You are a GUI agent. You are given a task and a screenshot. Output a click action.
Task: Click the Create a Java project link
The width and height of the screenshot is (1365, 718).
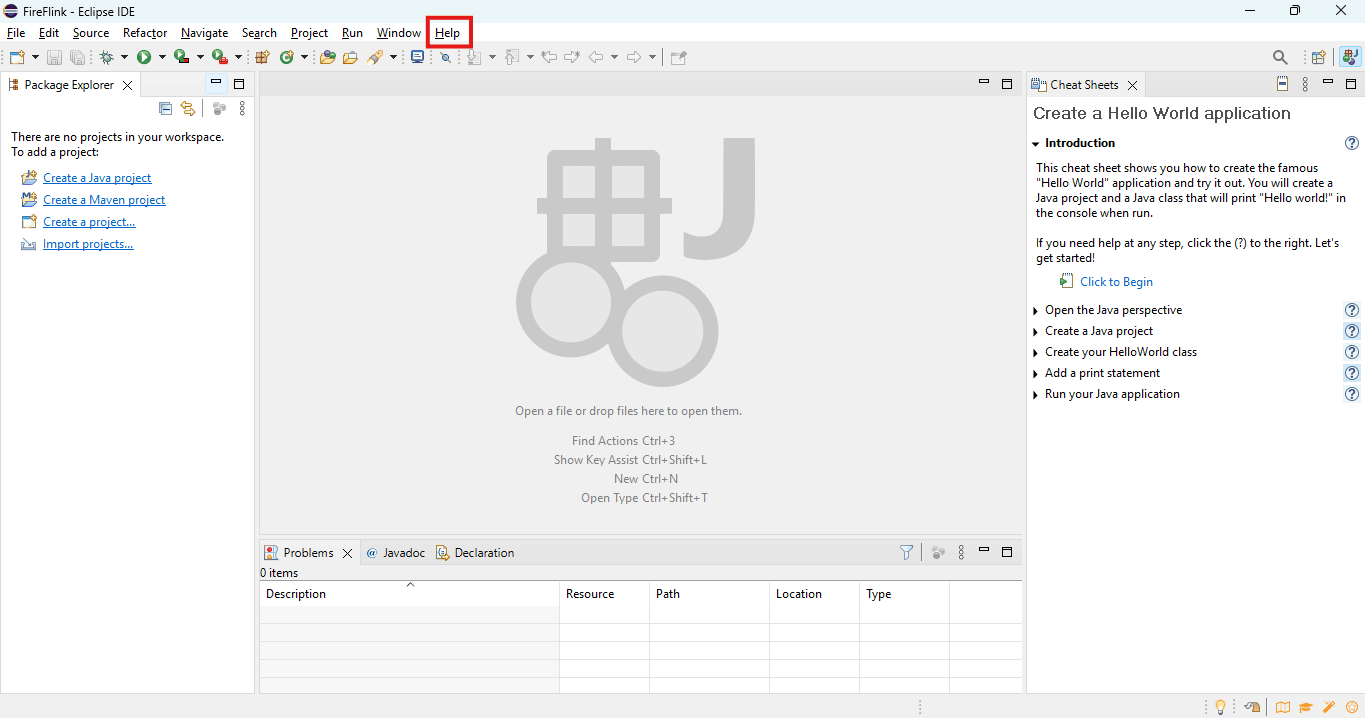(x=97, y=178)
